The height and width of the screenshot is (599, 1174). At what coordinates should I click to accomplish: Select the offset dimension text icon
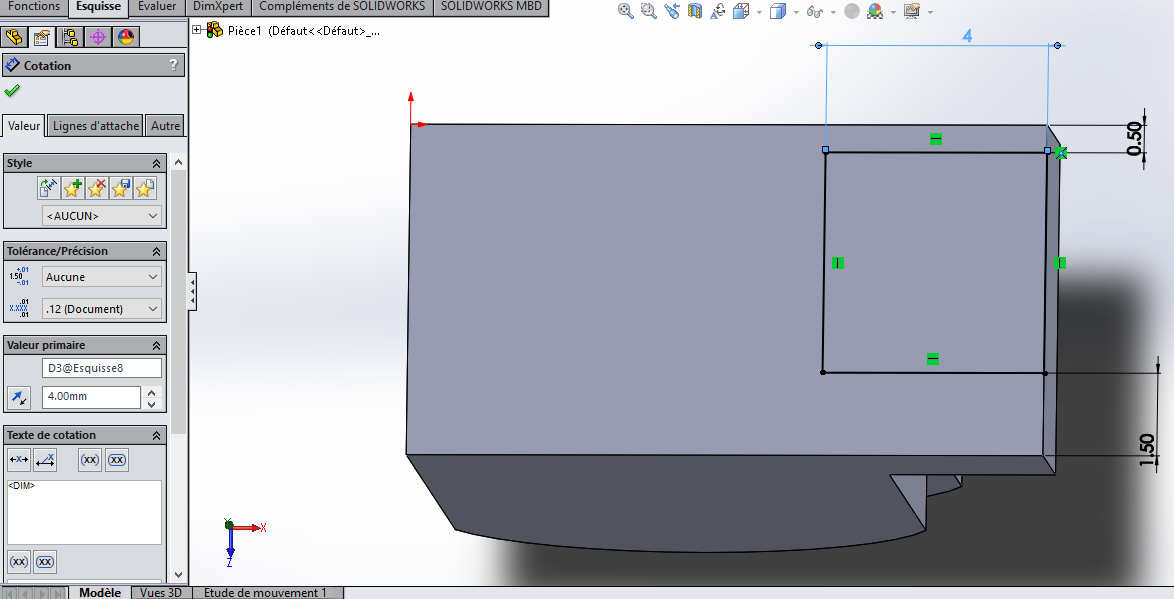coord(45,460)
